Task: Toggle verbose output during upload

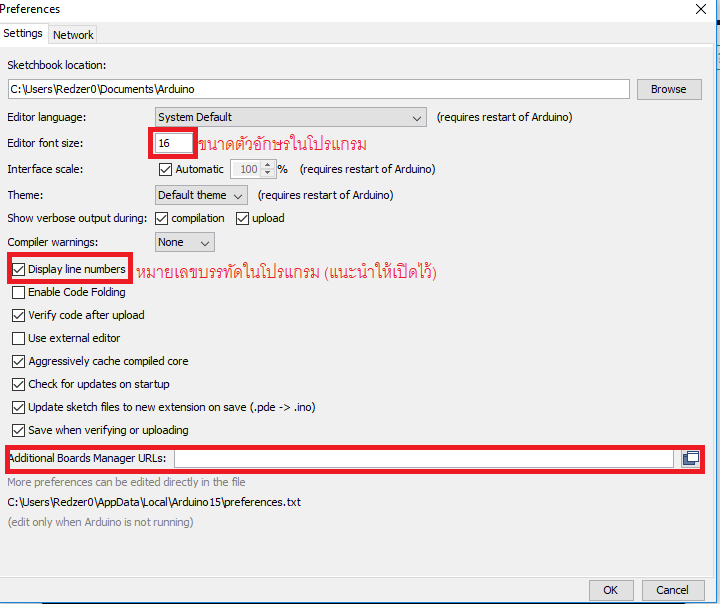Action: pyautogui.click(x=242, y=219)
